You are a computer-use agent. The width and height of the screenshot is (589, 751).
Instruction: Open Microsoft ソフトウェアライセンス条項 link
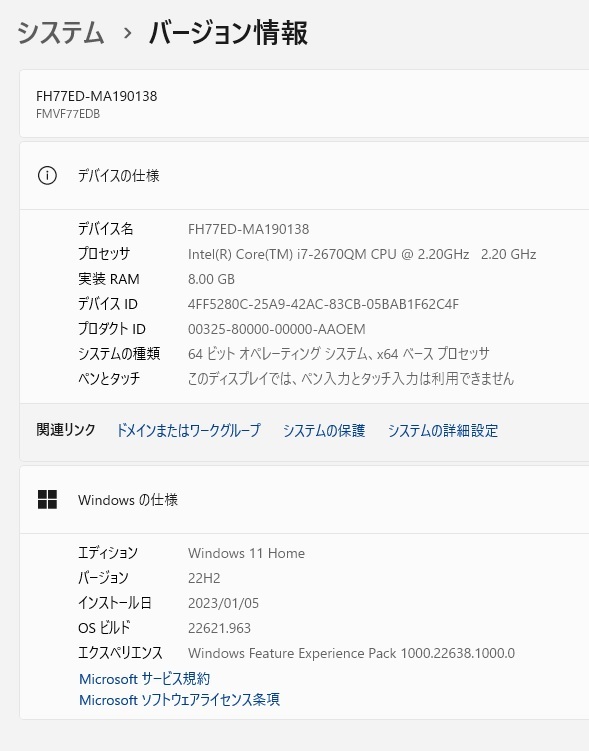click(x=179, y=699)
